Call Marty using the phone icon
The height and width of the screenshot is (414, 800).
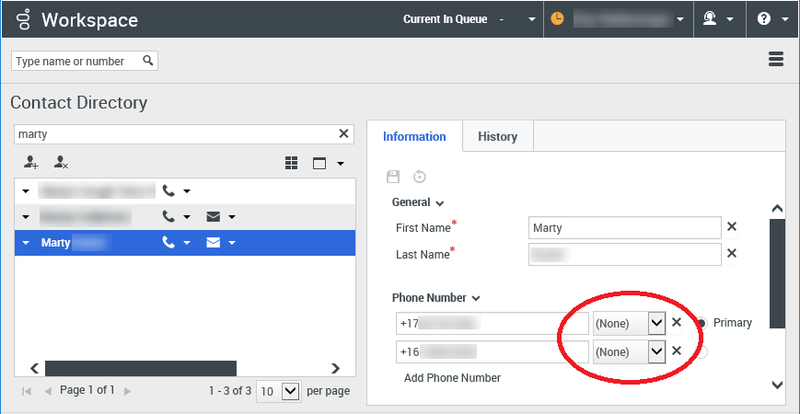tap(168, 242)
